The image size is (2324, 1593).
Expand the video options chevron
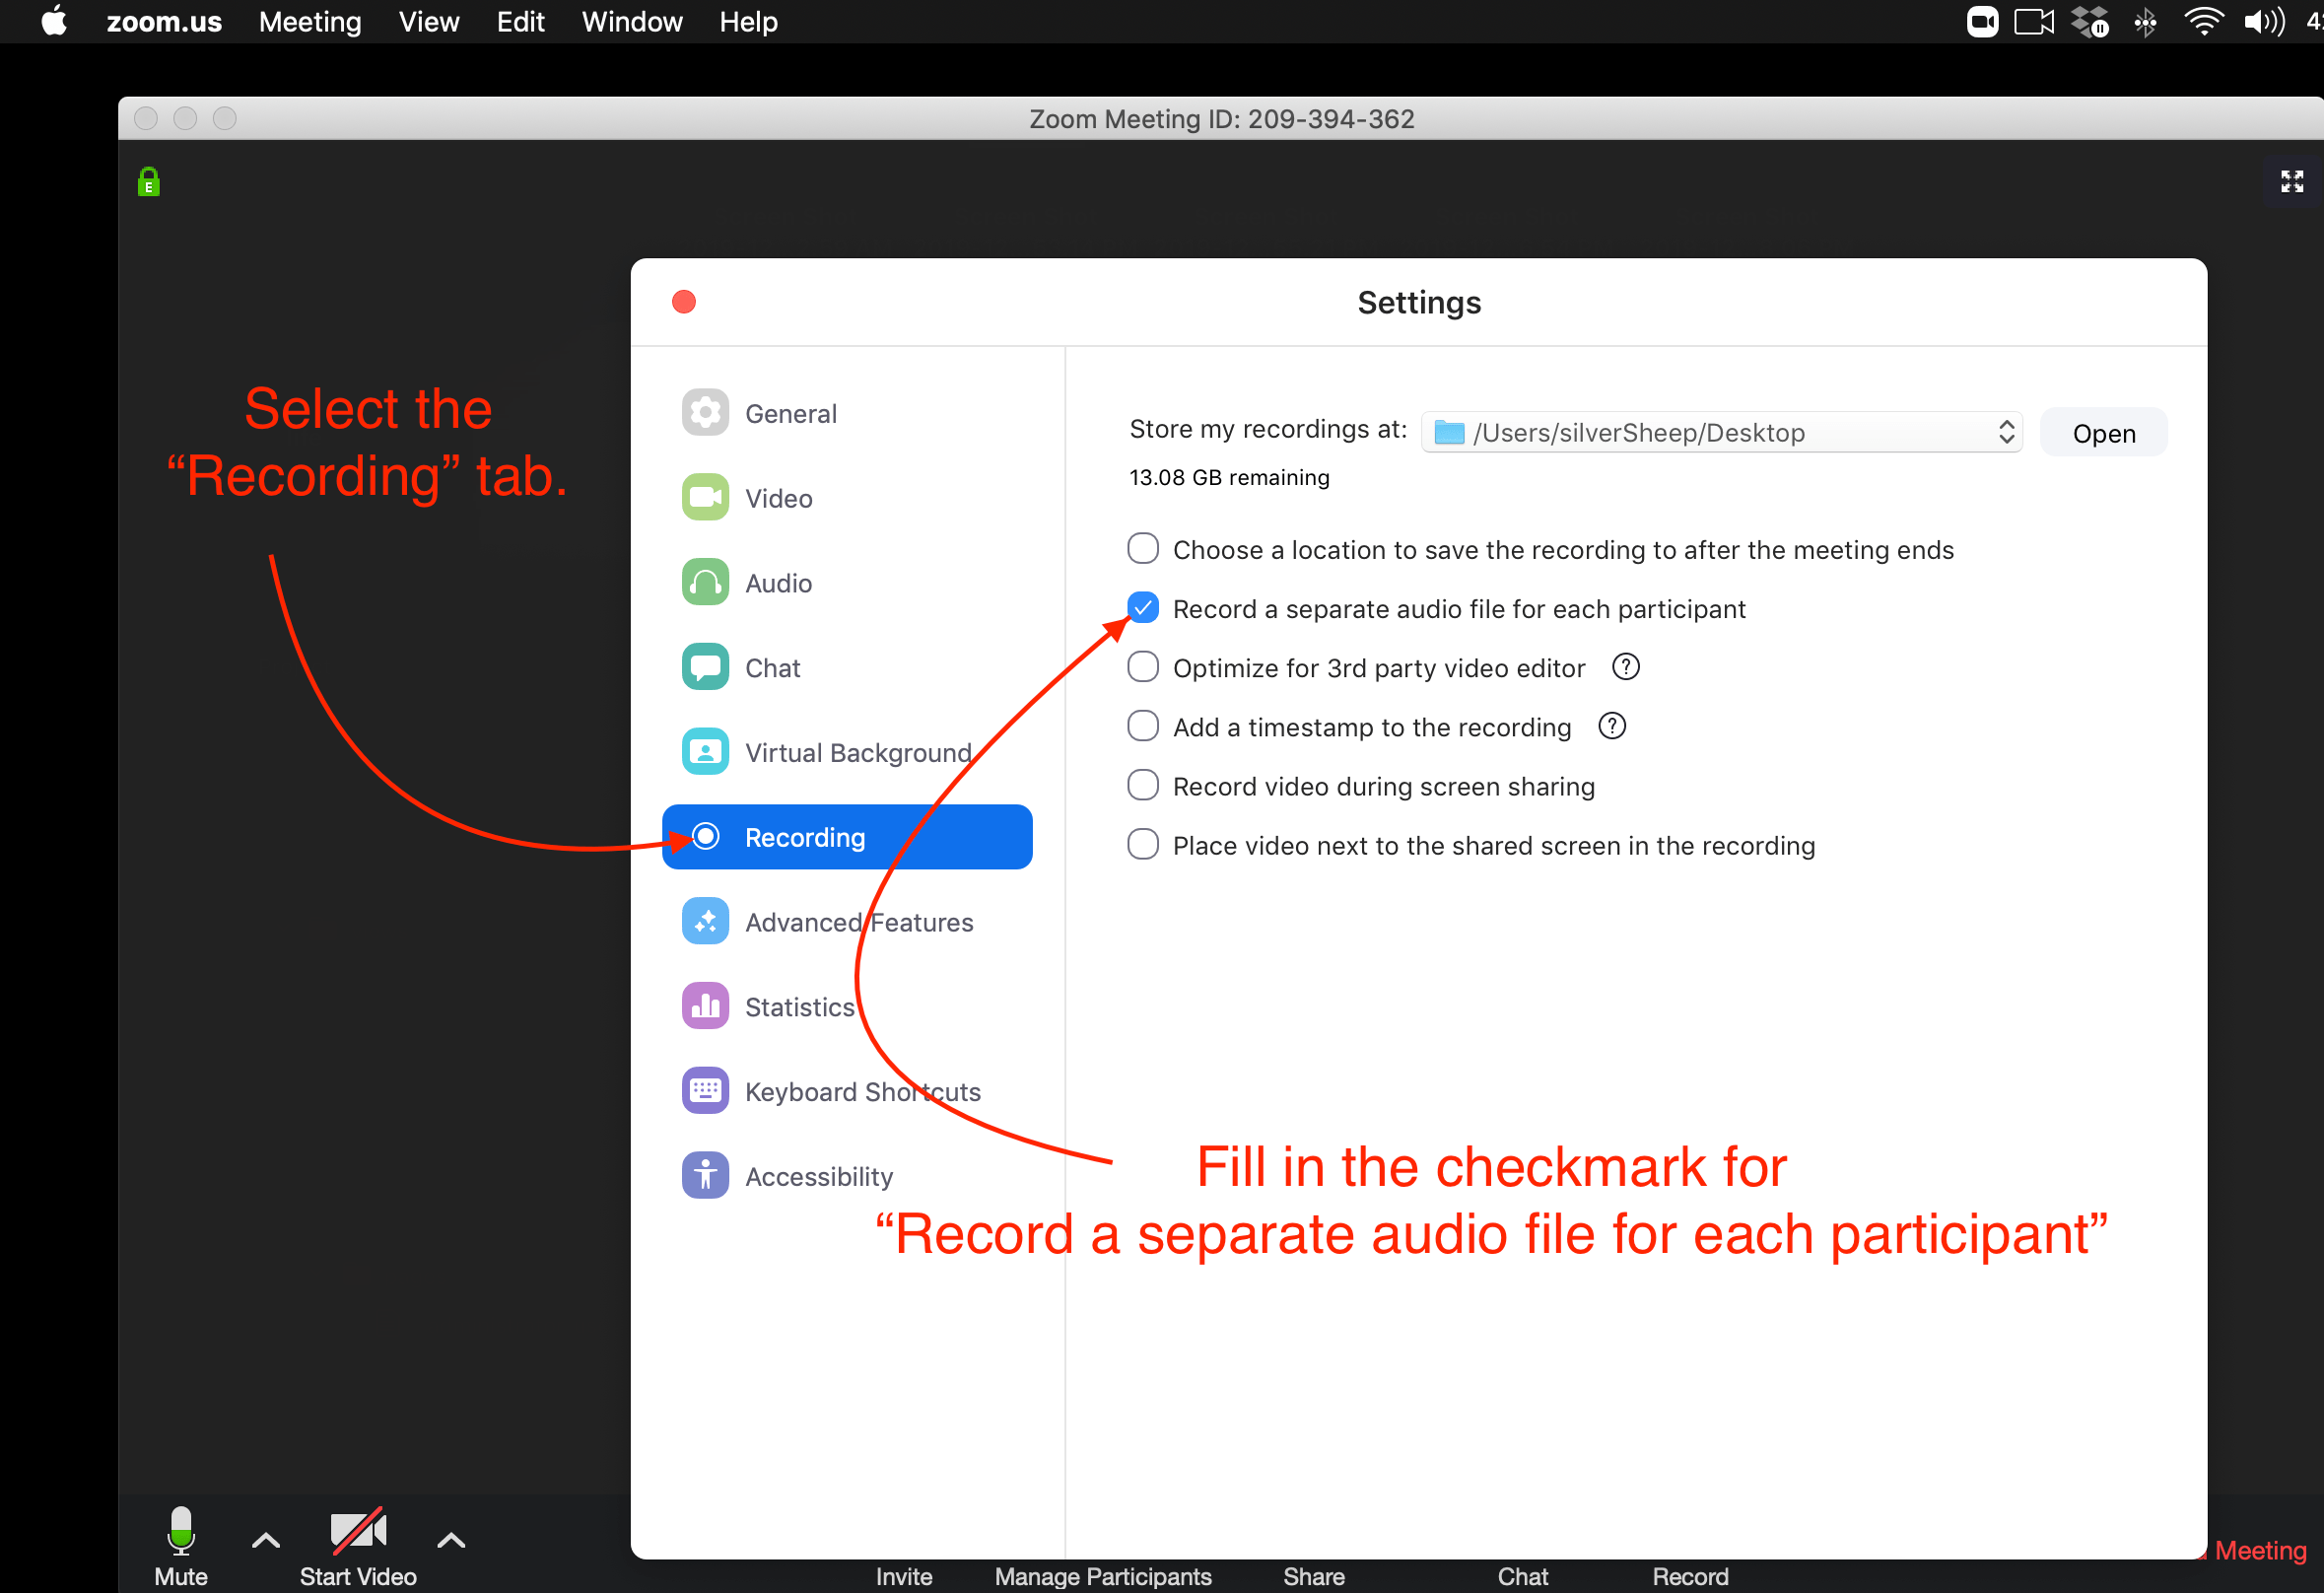pos(450,1540)
